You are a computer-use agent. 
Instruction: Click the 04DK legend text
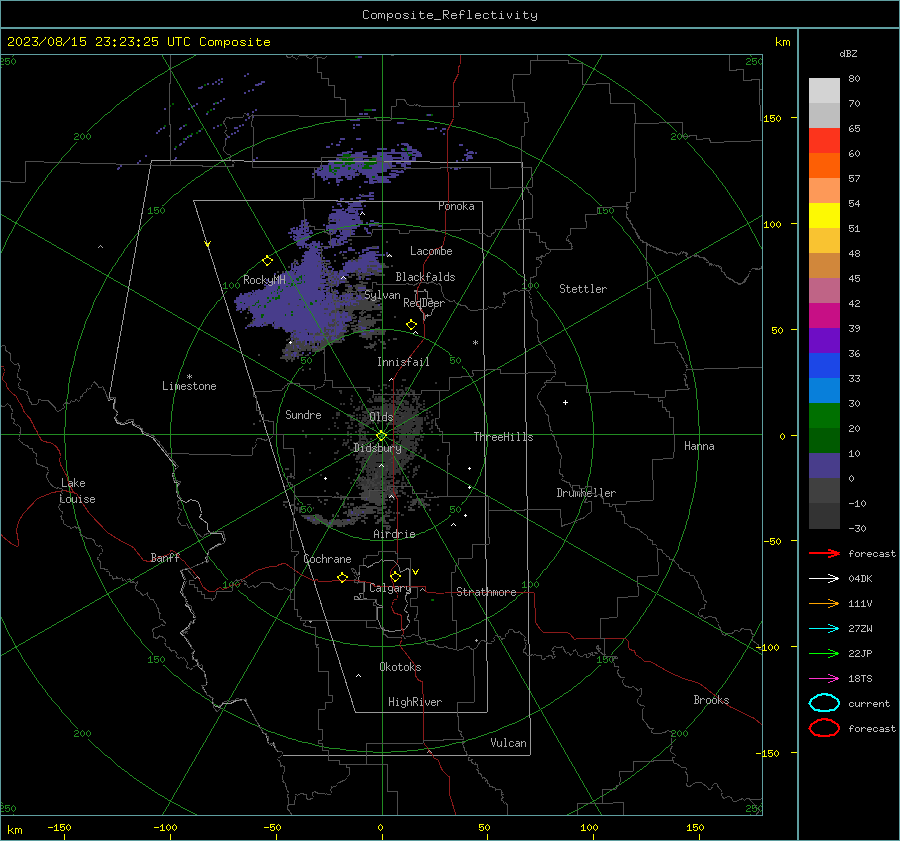click(860, 578)
